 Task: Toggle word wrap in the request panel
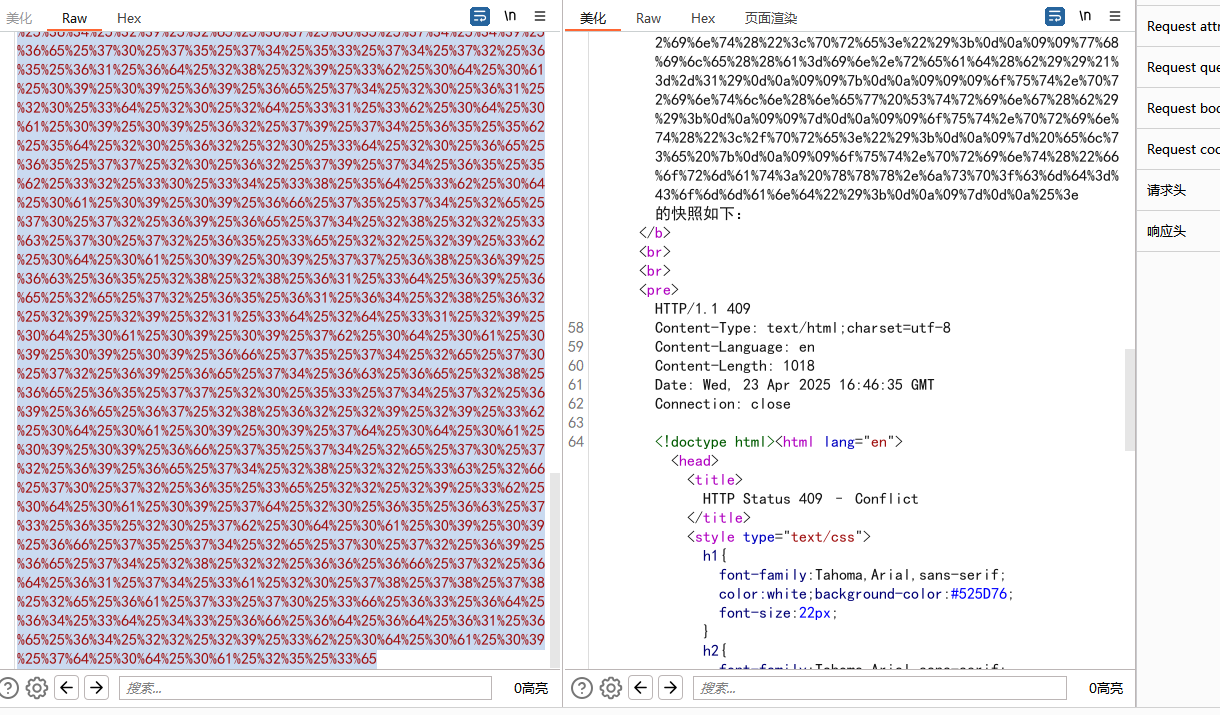click(x=480, y=16)
